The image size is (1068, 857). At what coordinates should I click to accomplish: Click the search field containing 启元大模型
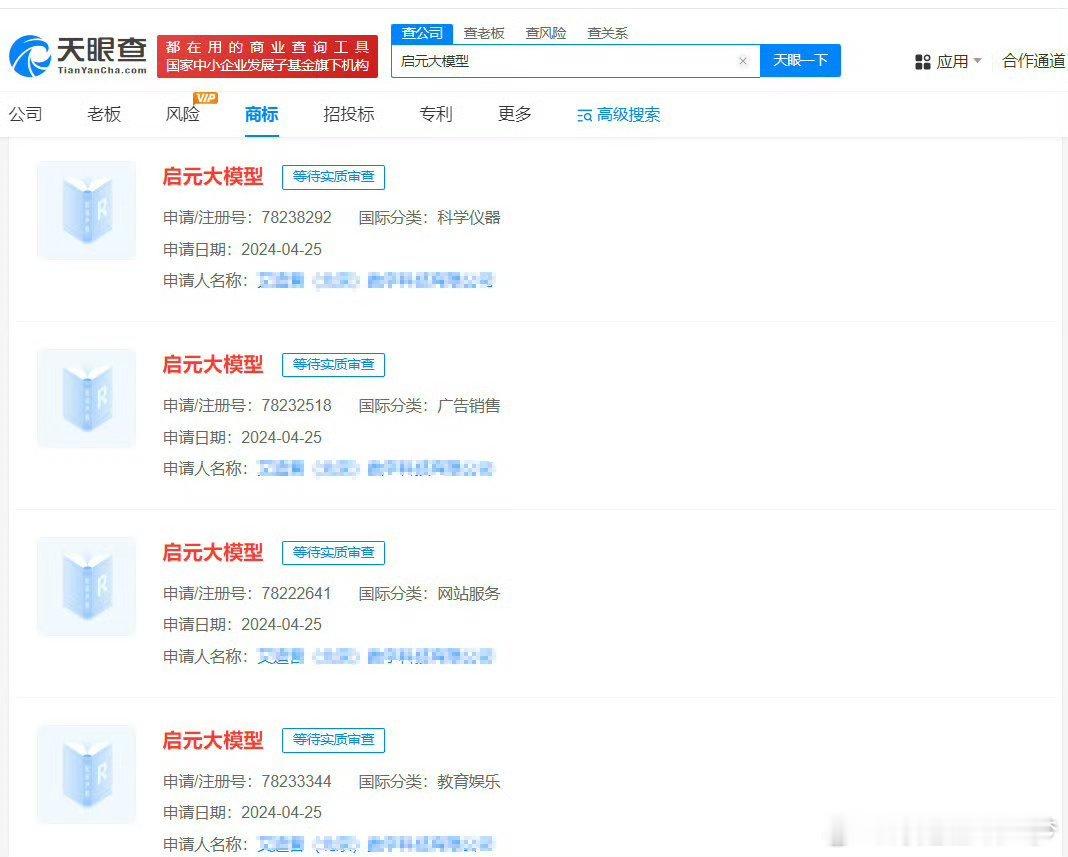575,61
